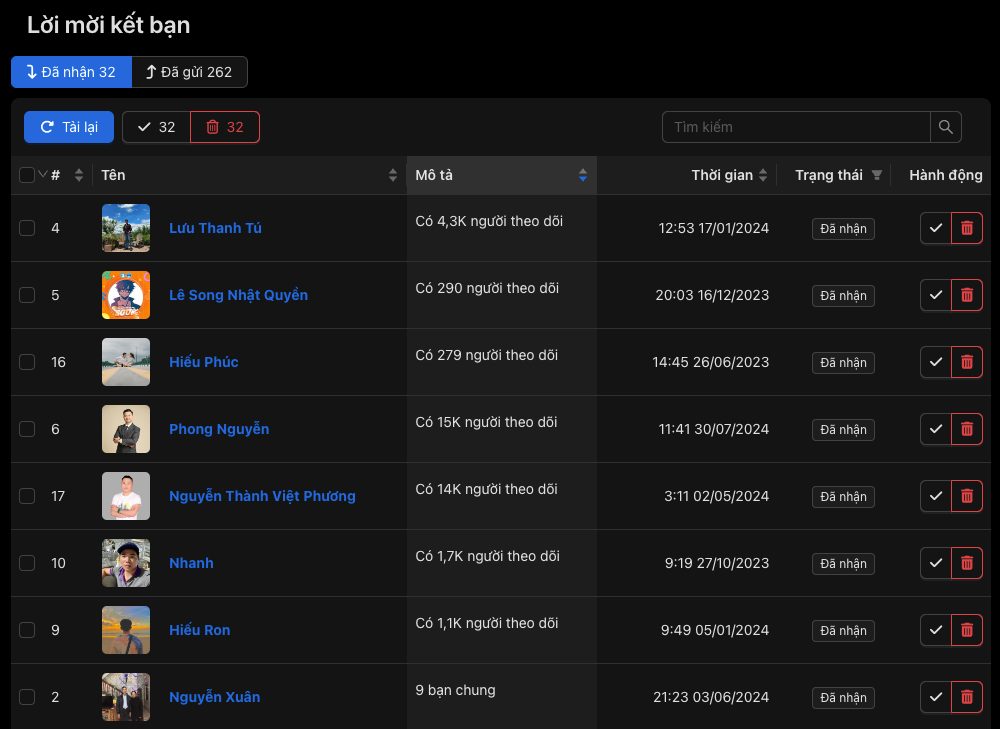Sort requests by Tên column
Image resolution: width=1000 pixels, height=729 pixels.
pyautogui.click(x=393, y=175)
